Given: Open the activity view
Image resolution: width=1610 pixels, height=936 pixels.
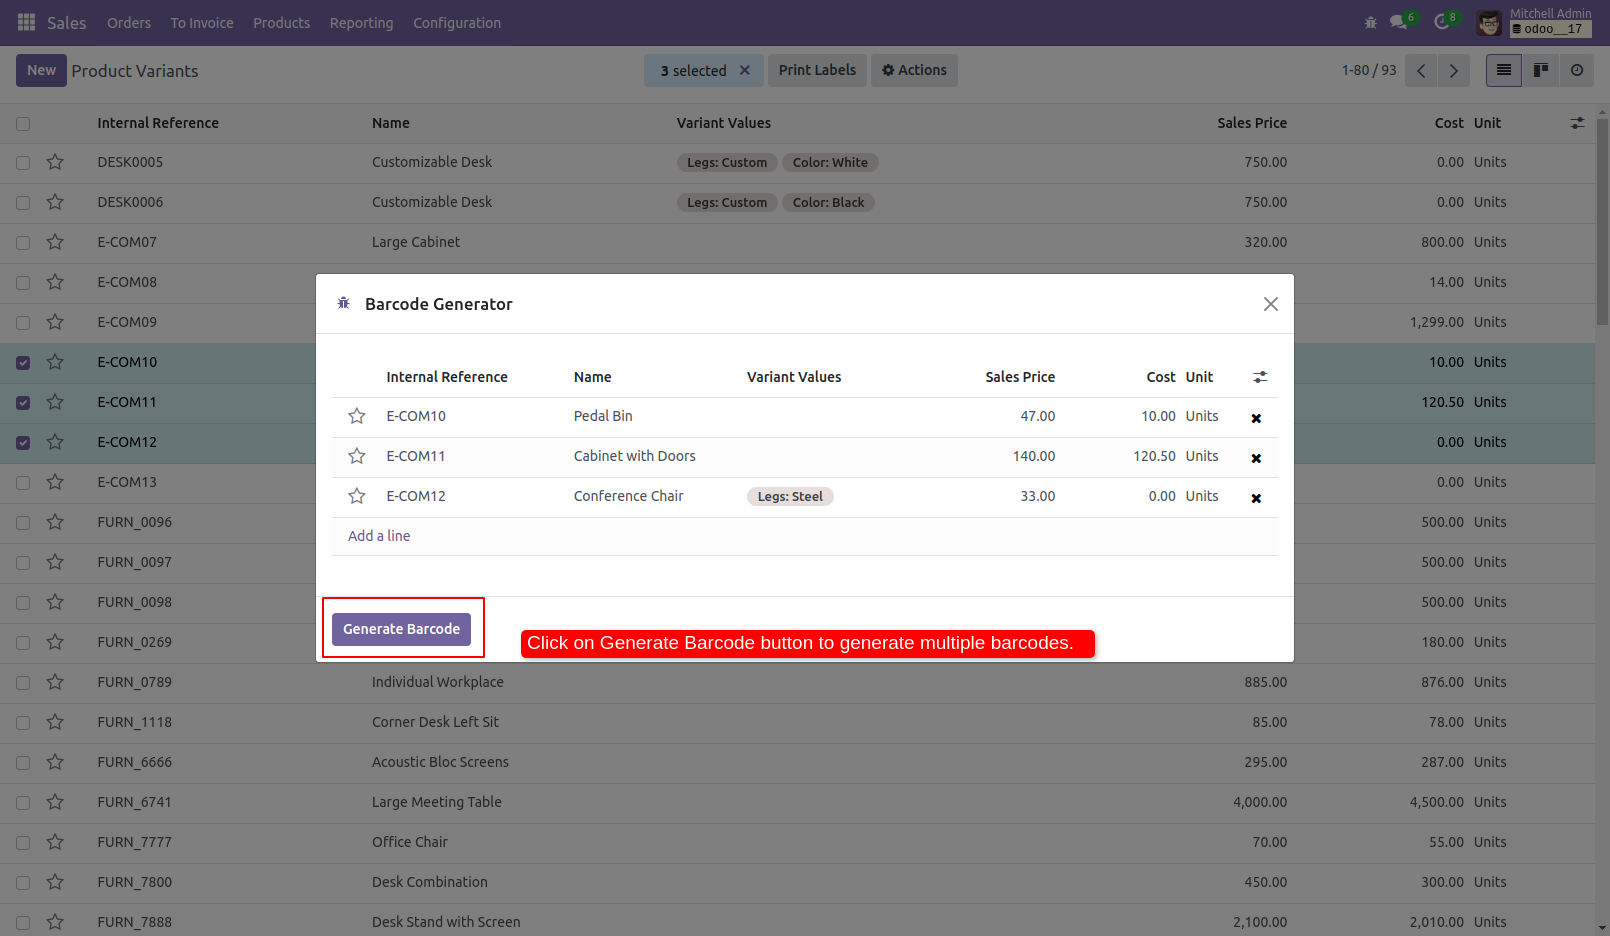Looking at the screenshot, I should coord(1577,70).
